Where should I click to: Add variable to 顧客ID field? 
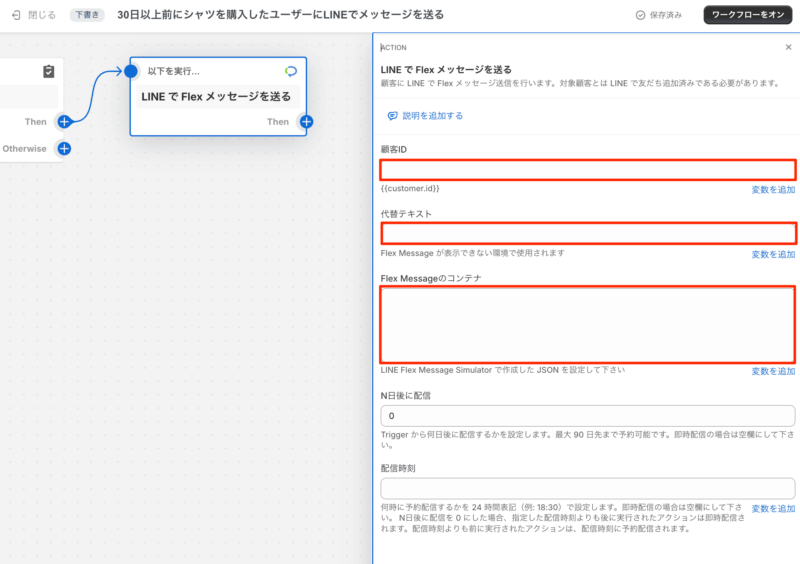click(773, 190)
